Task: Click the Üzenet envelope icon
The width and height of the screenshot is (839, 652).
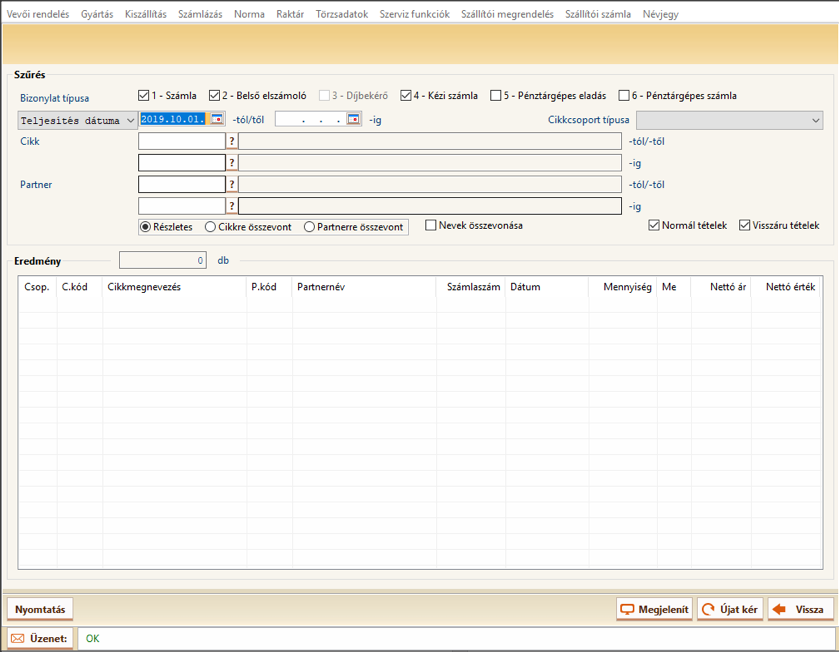Action: [18, 639]
